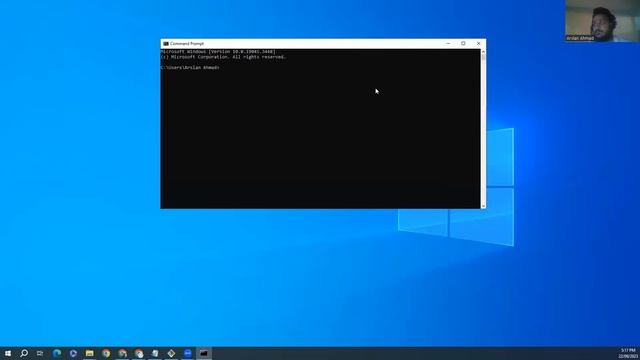Minimize the Command Prompt window
This screenshot has width=640, height=360.
(x=448, y=43)
